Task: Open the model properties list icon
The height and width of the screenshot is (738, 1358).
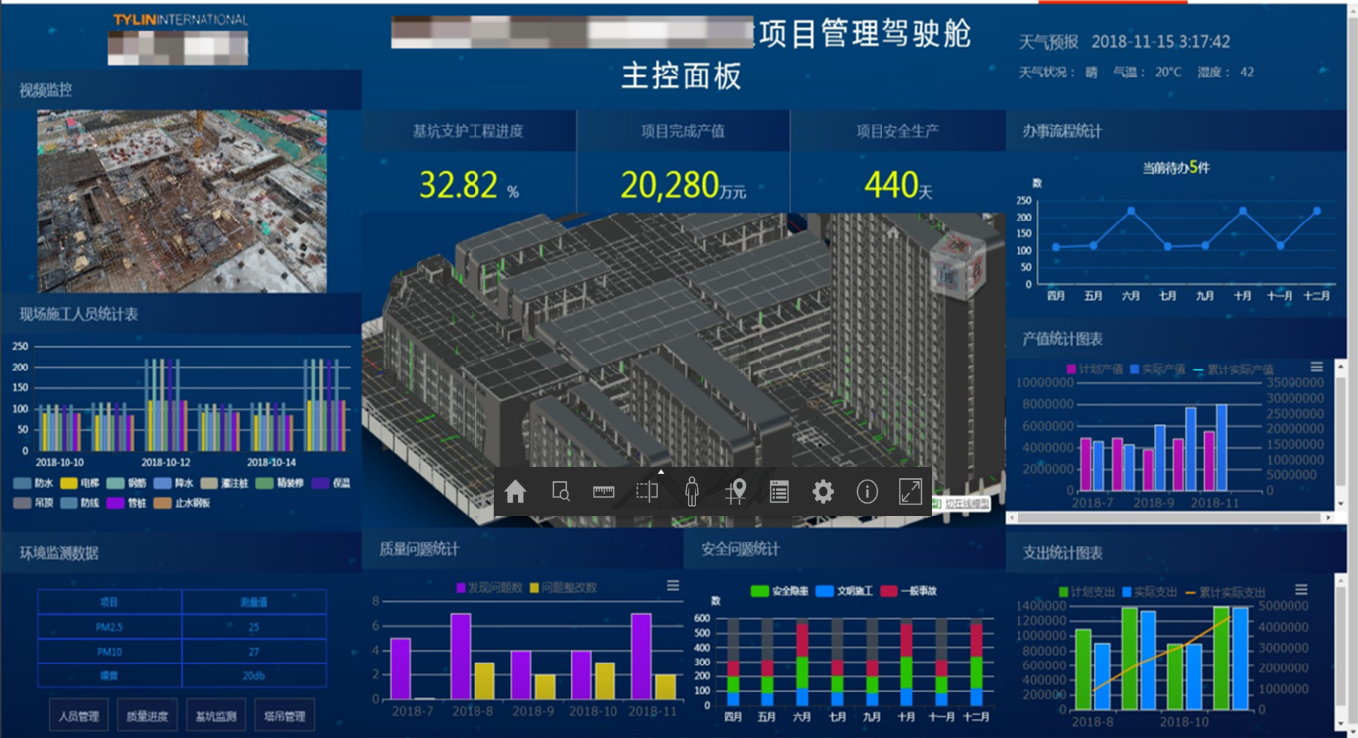Action: (x=779, y=492)
